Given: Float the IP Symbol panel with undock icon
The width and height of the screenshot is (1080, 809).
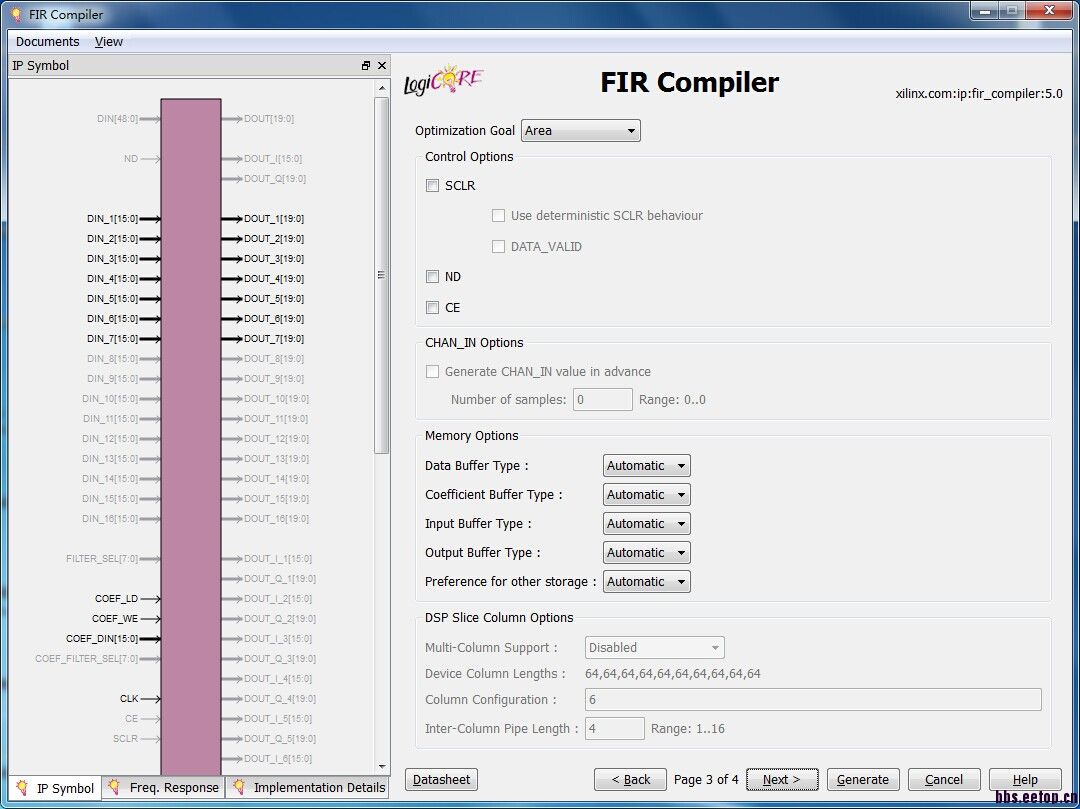Looking at the screenshot, I should pos(366,65).
